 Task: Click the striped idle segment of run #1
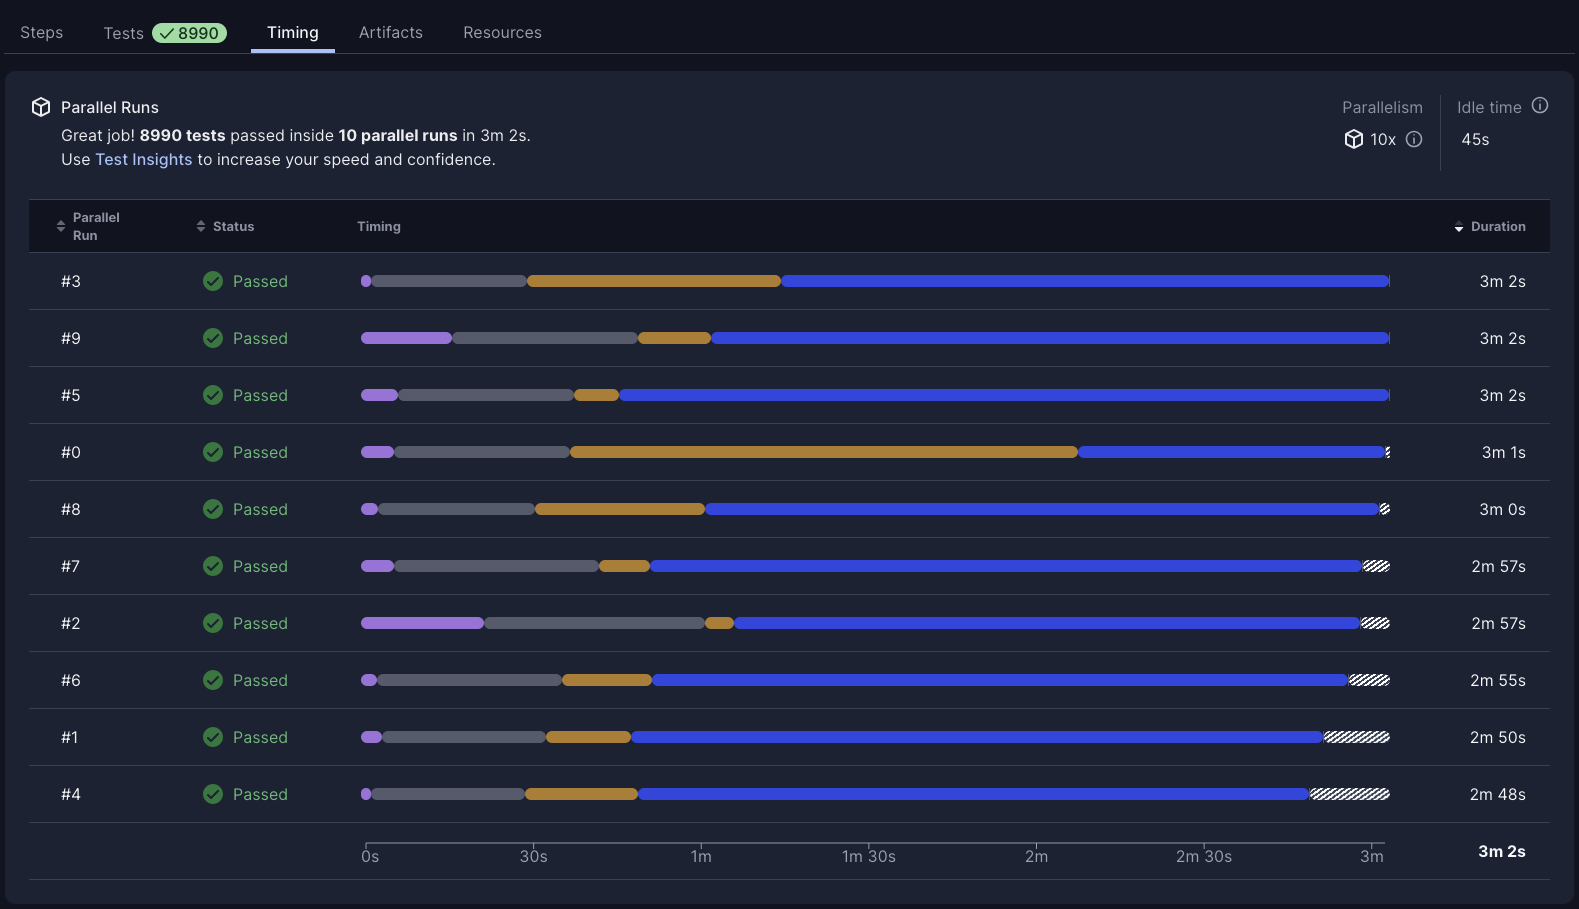[1357, 737]
